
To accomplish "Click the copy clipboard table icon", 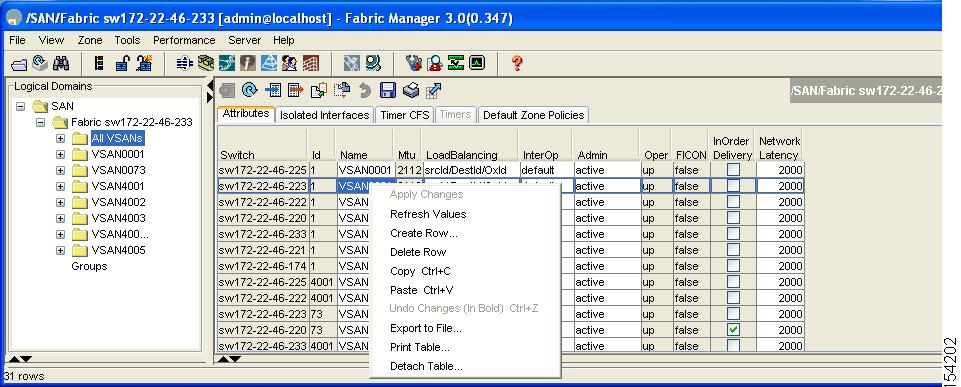I will pyautogui.click(x=319, y=90).
